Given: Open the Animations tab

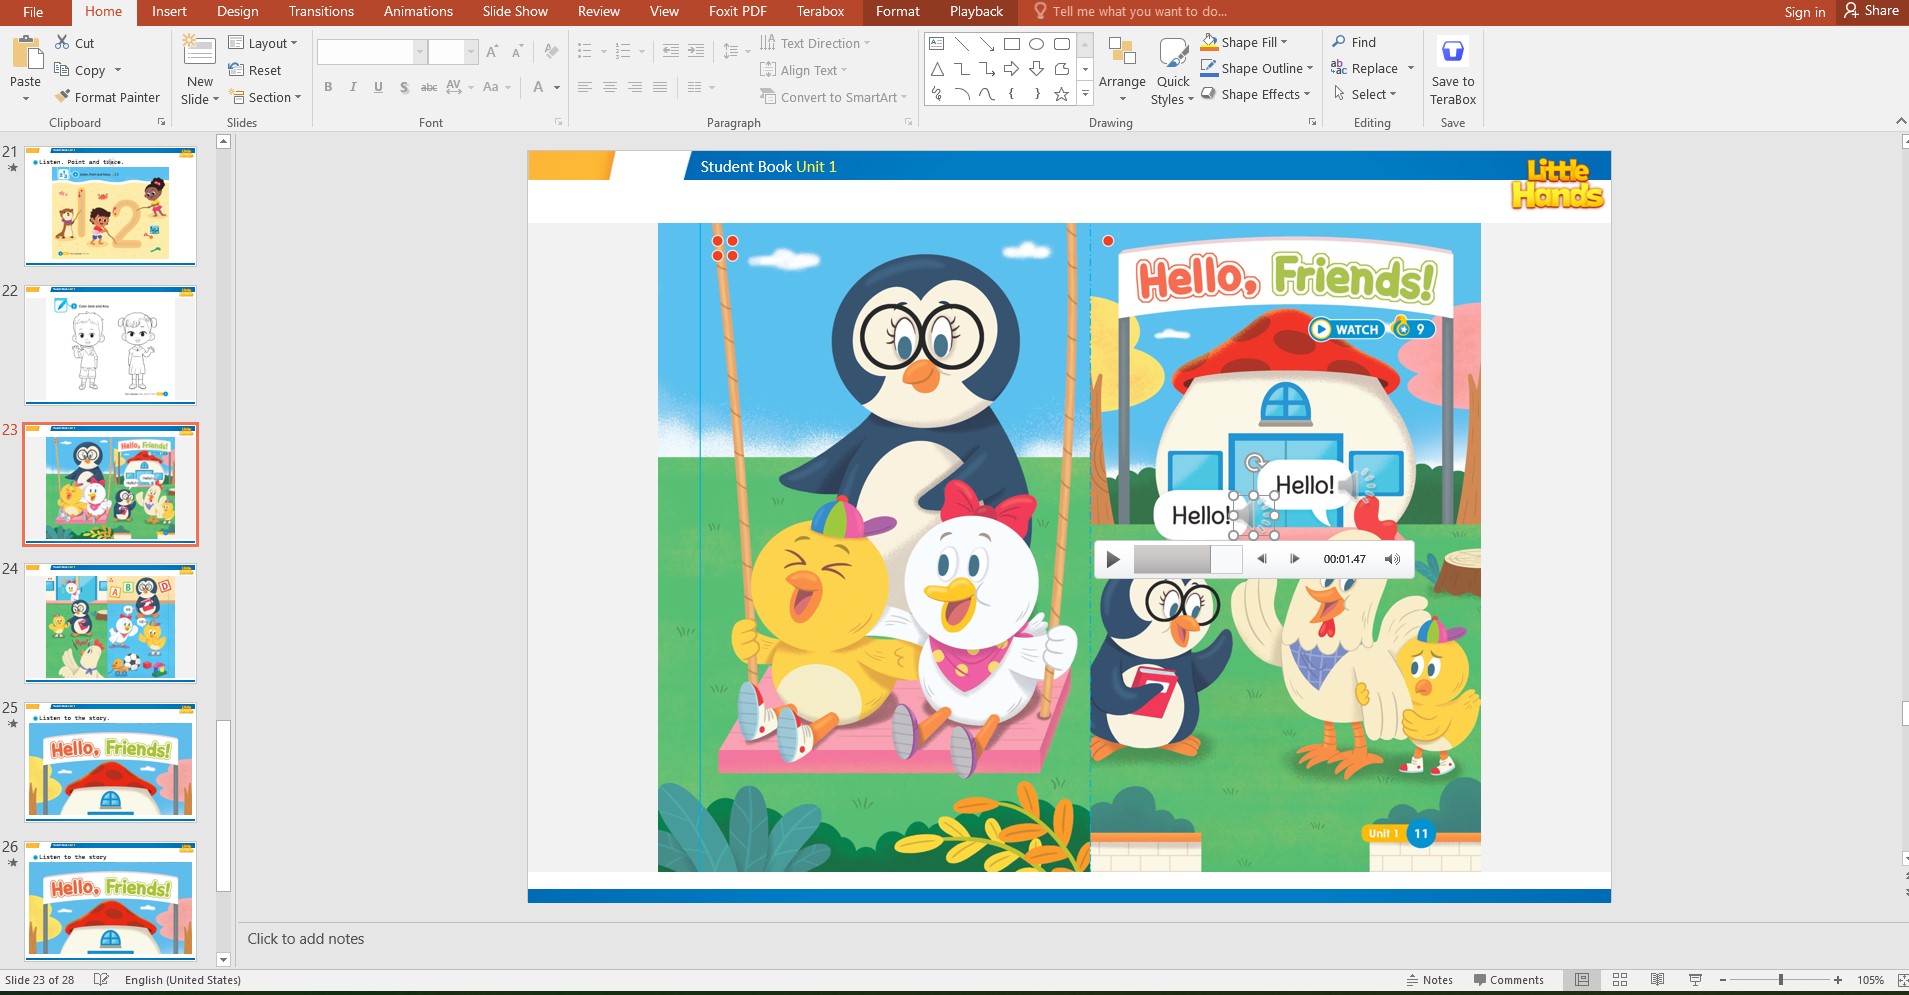Looking at the screenshot, I should coord(418,12).
